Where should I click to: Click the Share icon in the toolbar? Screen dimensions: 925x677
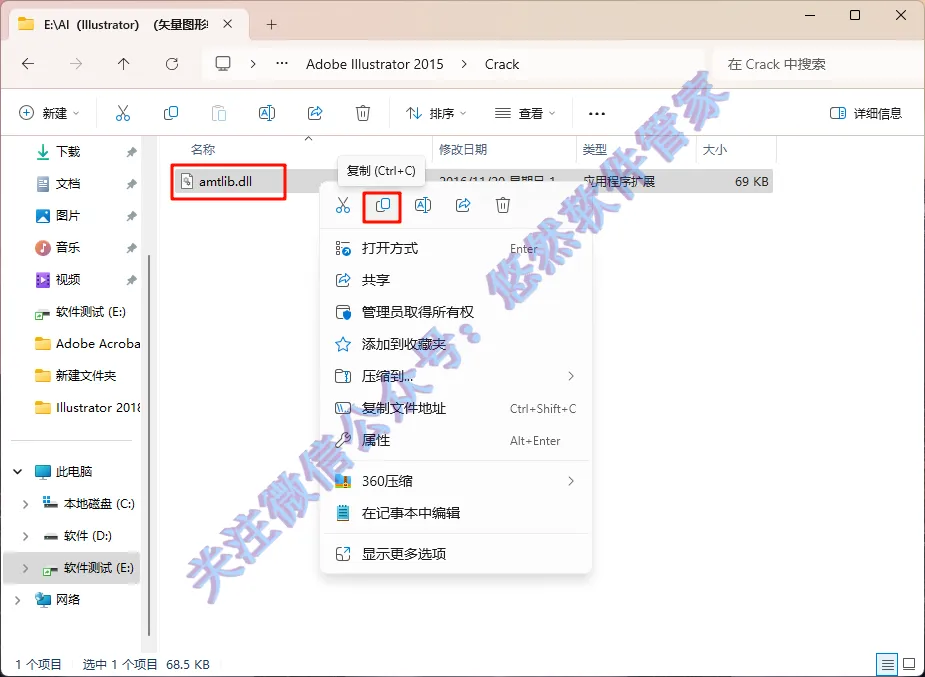click(315, 113)
